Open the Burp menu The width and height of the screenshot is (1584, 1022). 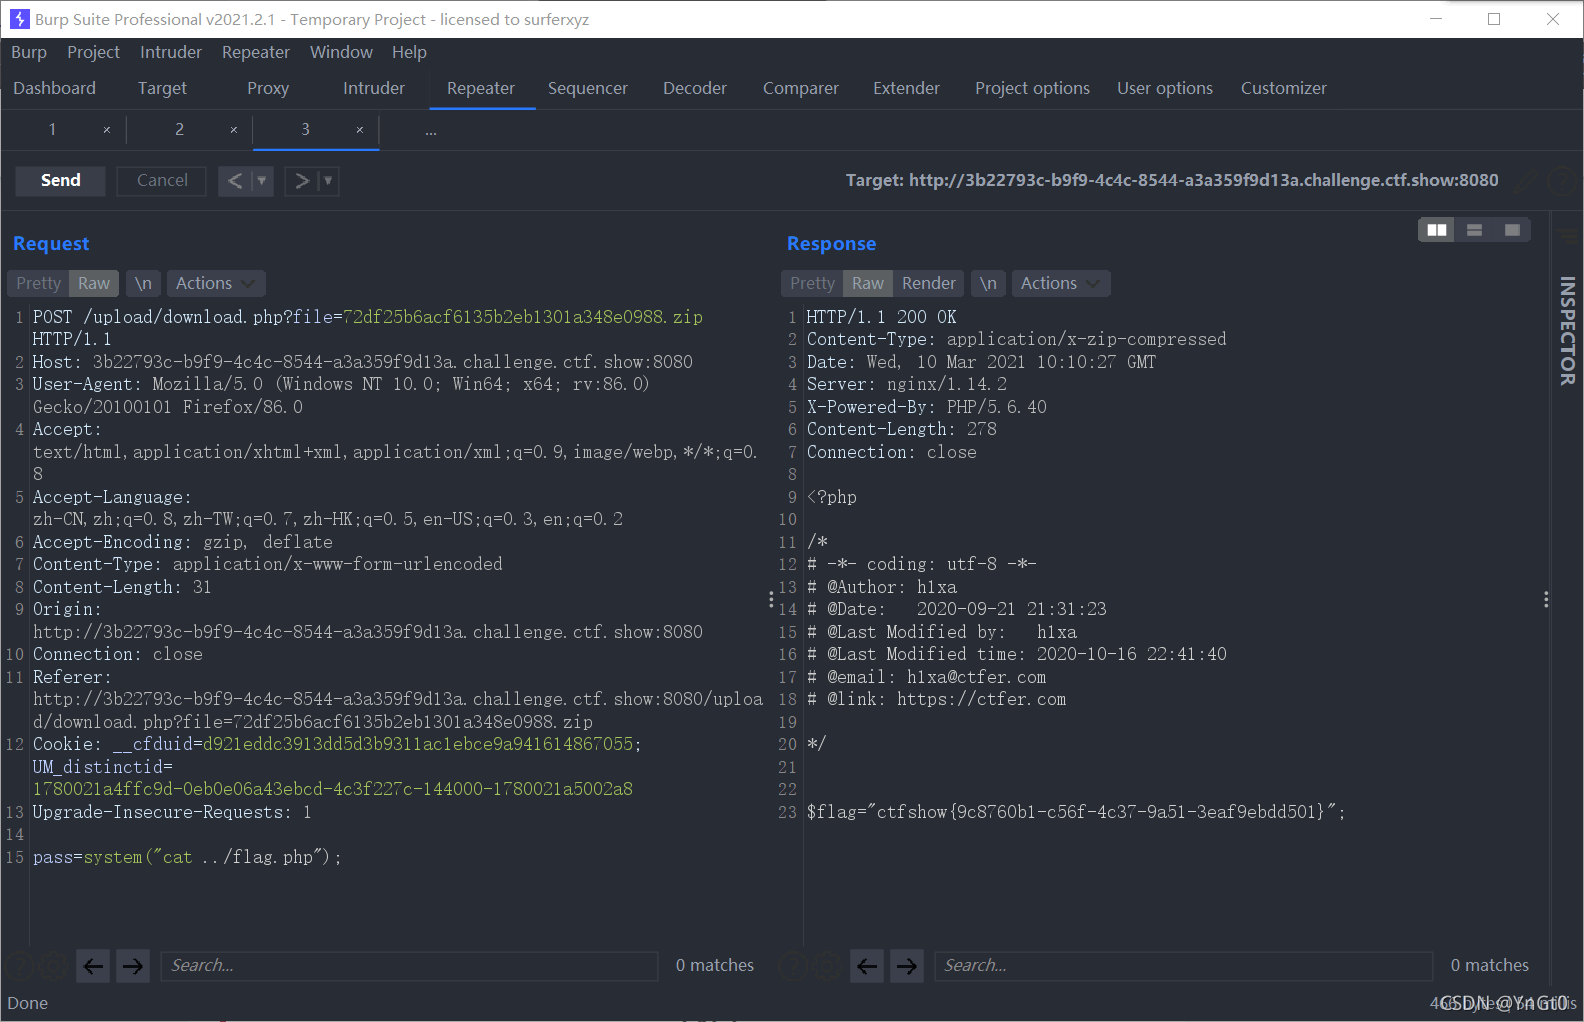pos(29,52)
